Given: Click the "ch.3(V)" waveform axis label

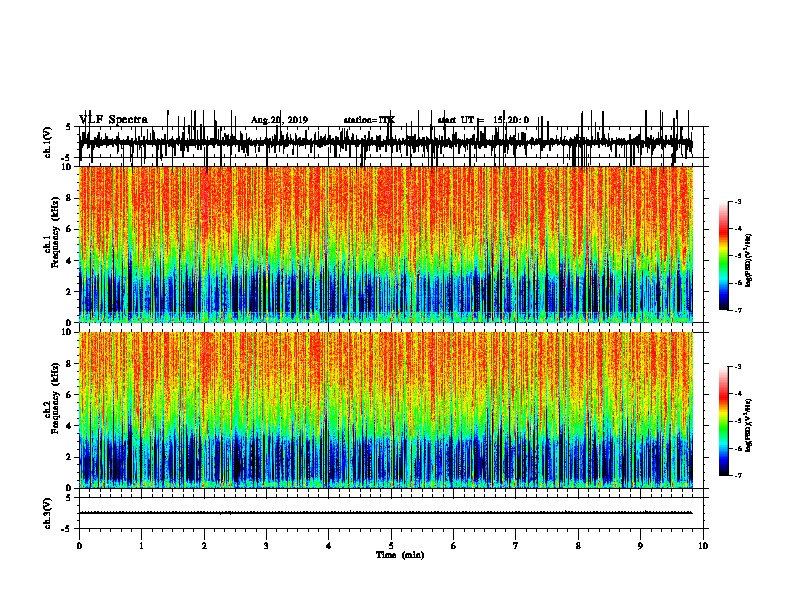Looking at the screenshot, I should click(x=48, y=513).
